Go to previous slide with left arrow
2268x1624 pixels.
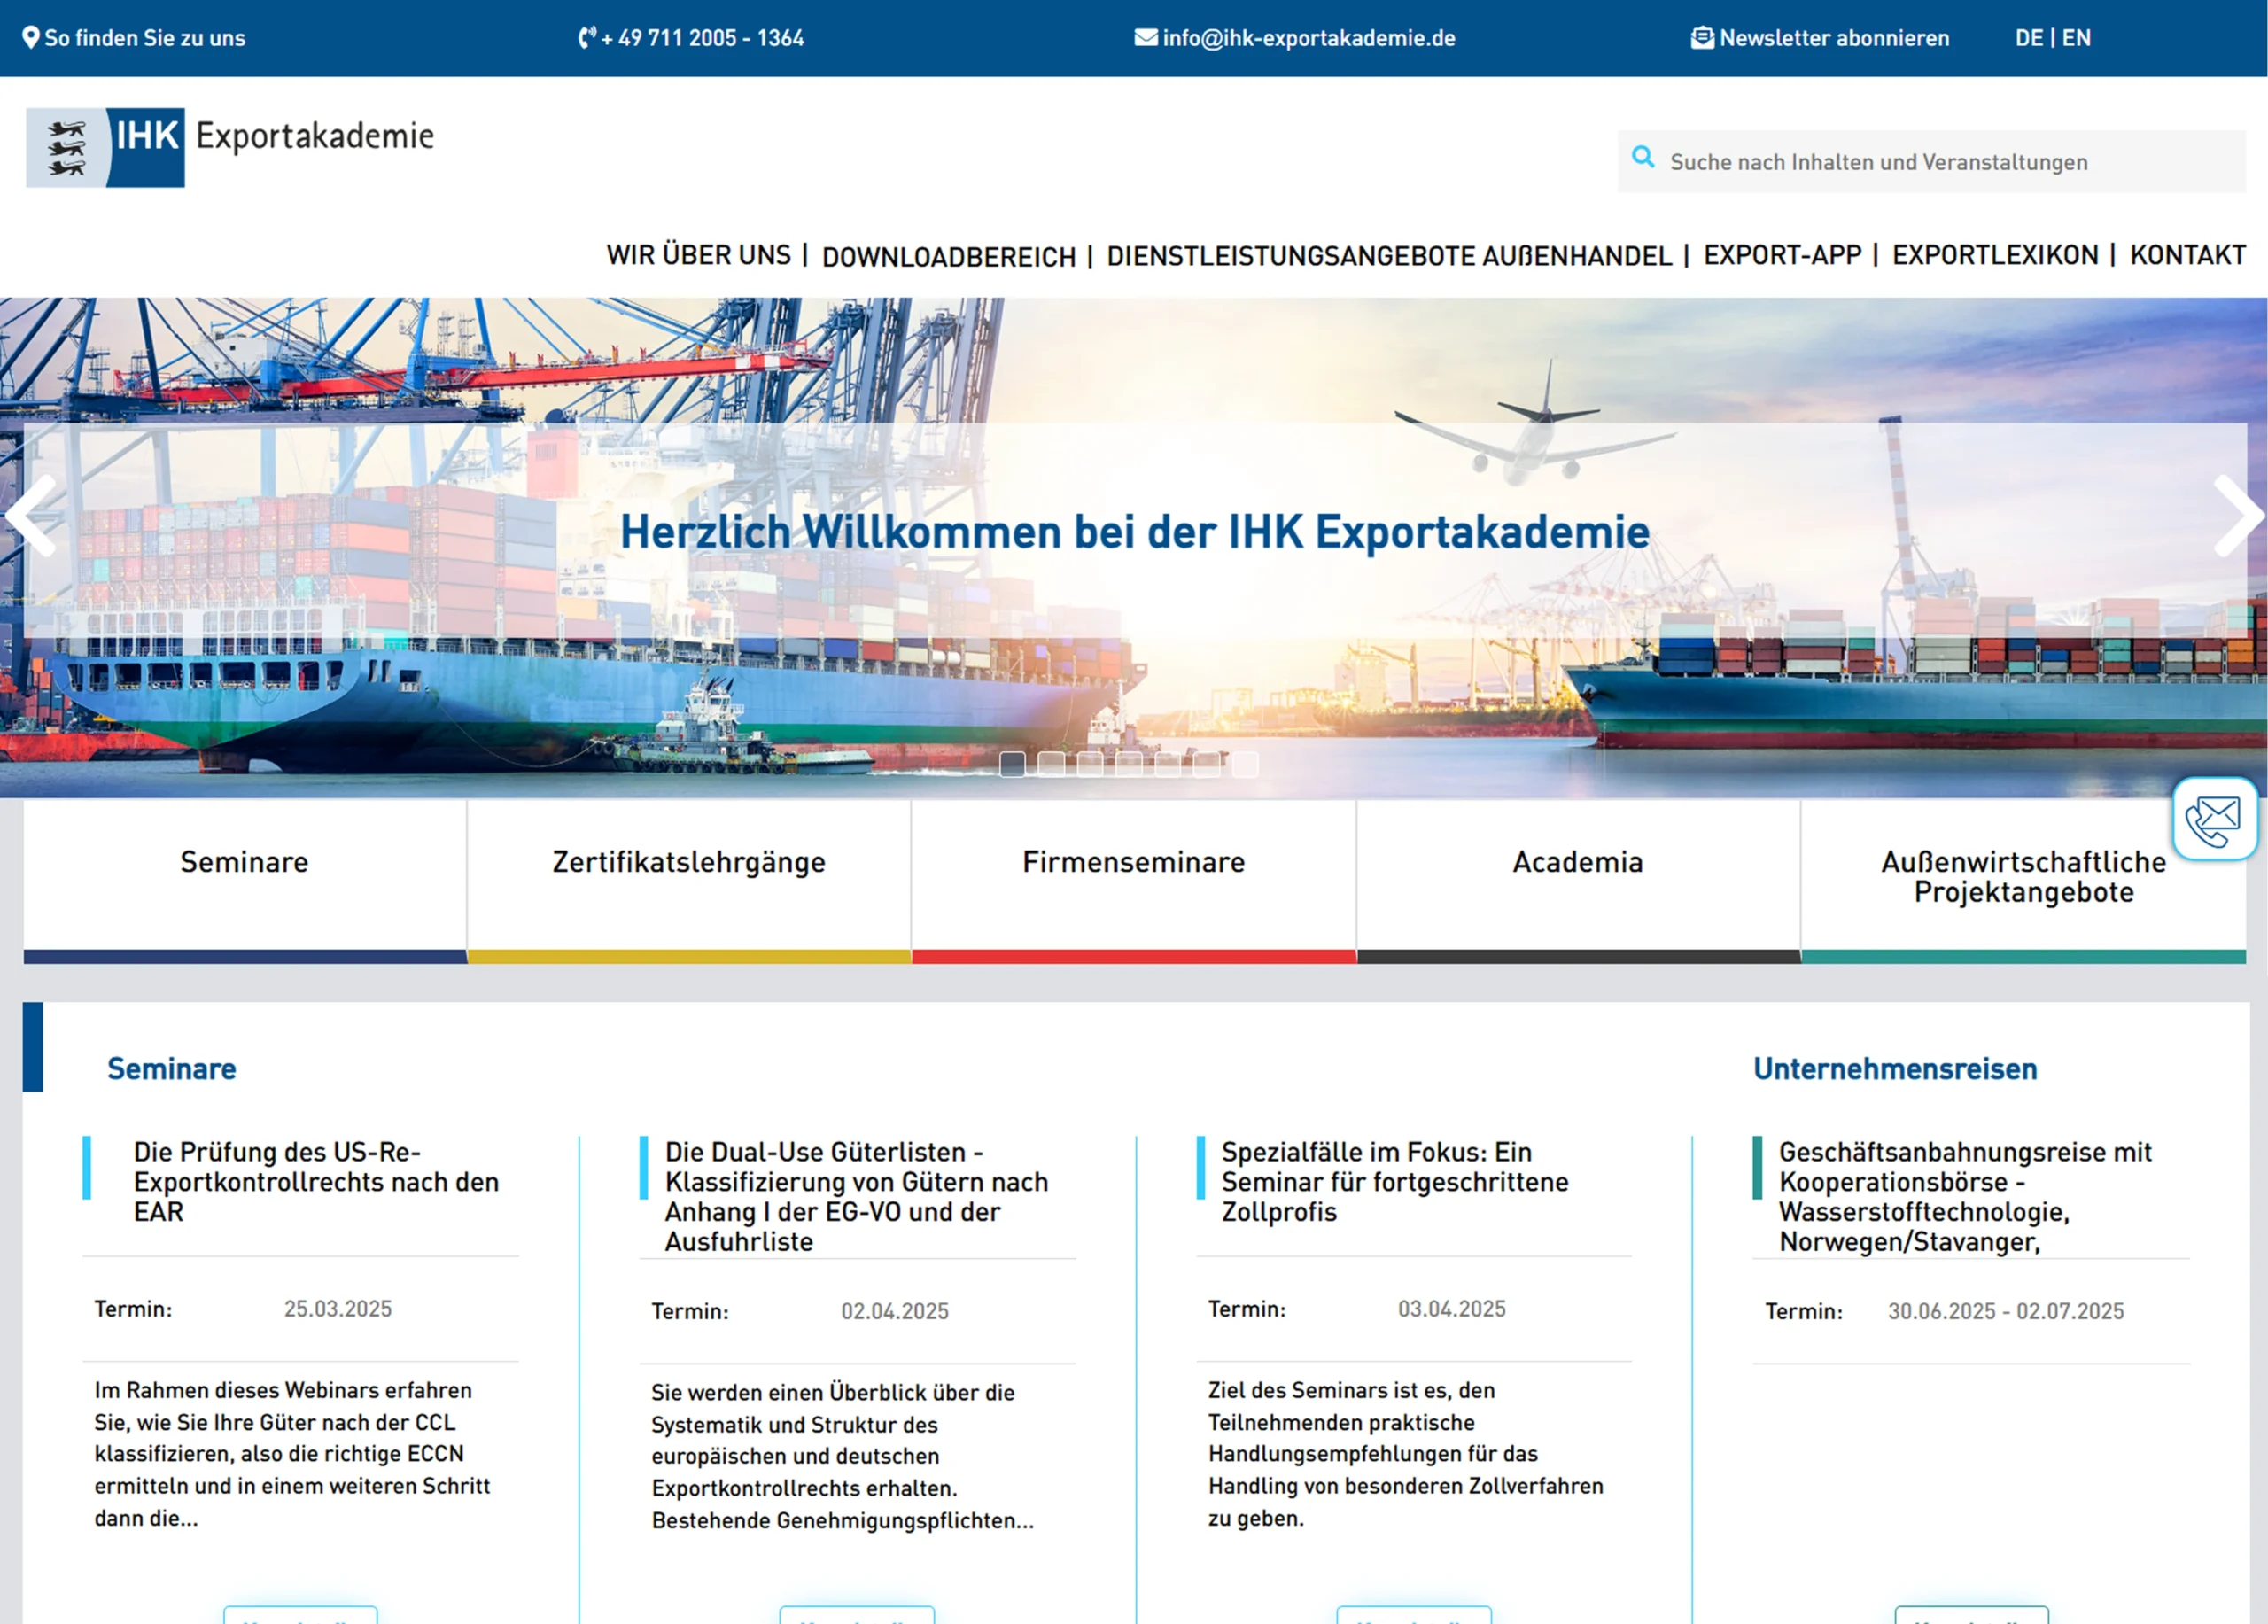tap(32, 516)
